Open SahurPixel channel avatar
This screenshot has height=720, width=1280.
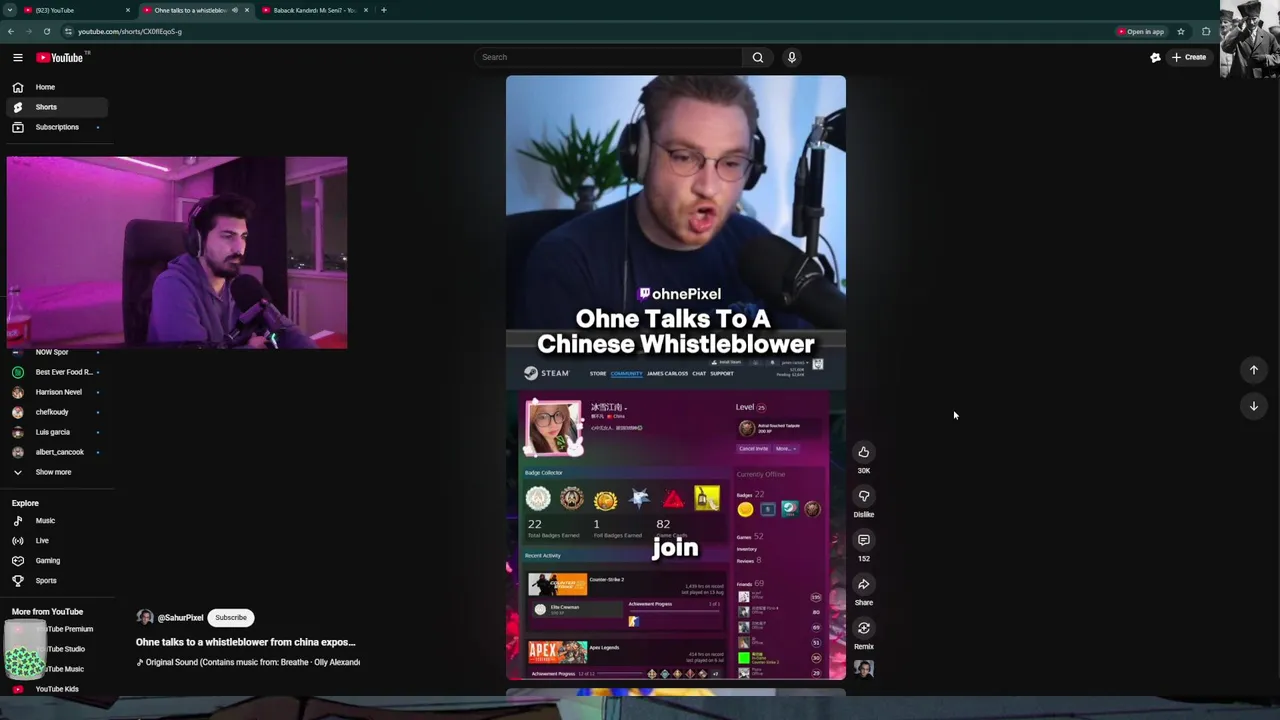click(145, 617)
